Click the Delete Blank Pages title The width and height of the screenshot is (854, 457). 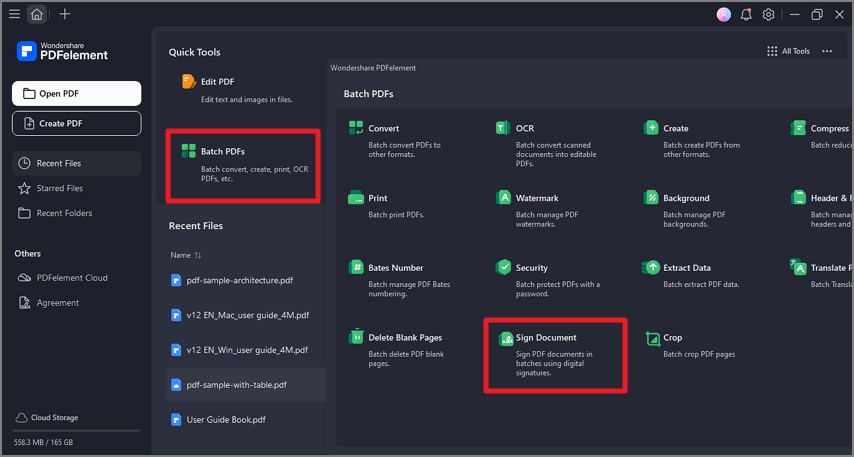[405, 338]
